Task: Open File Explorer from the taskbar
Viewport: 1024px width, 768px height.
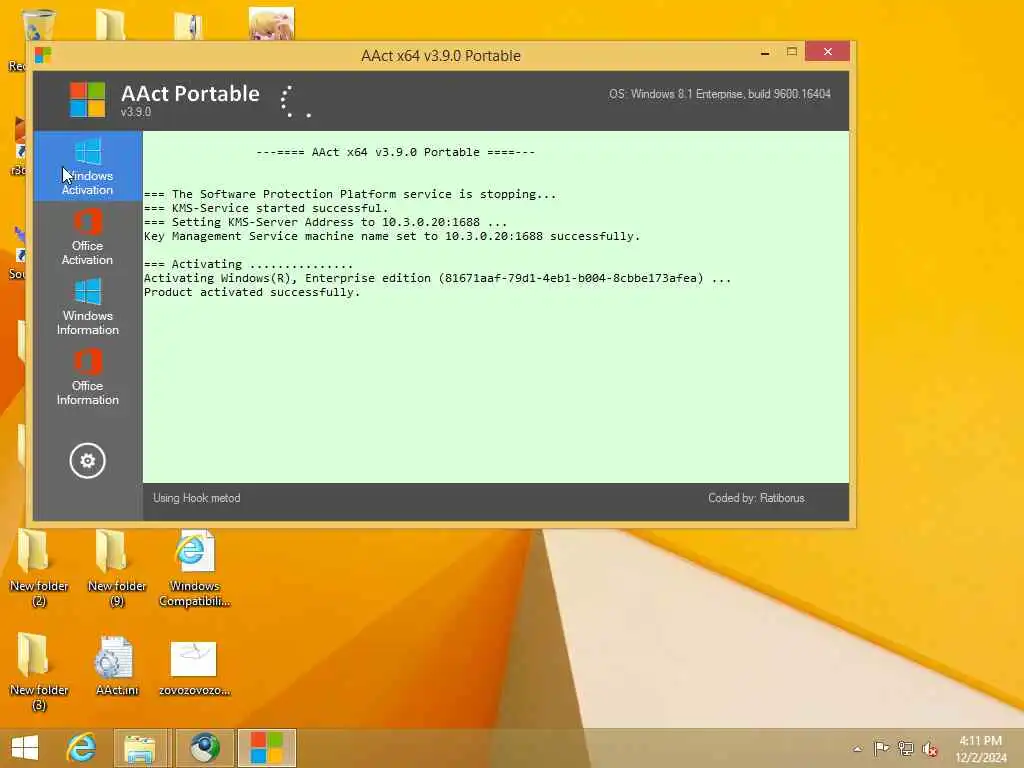Action: (141, 748)
